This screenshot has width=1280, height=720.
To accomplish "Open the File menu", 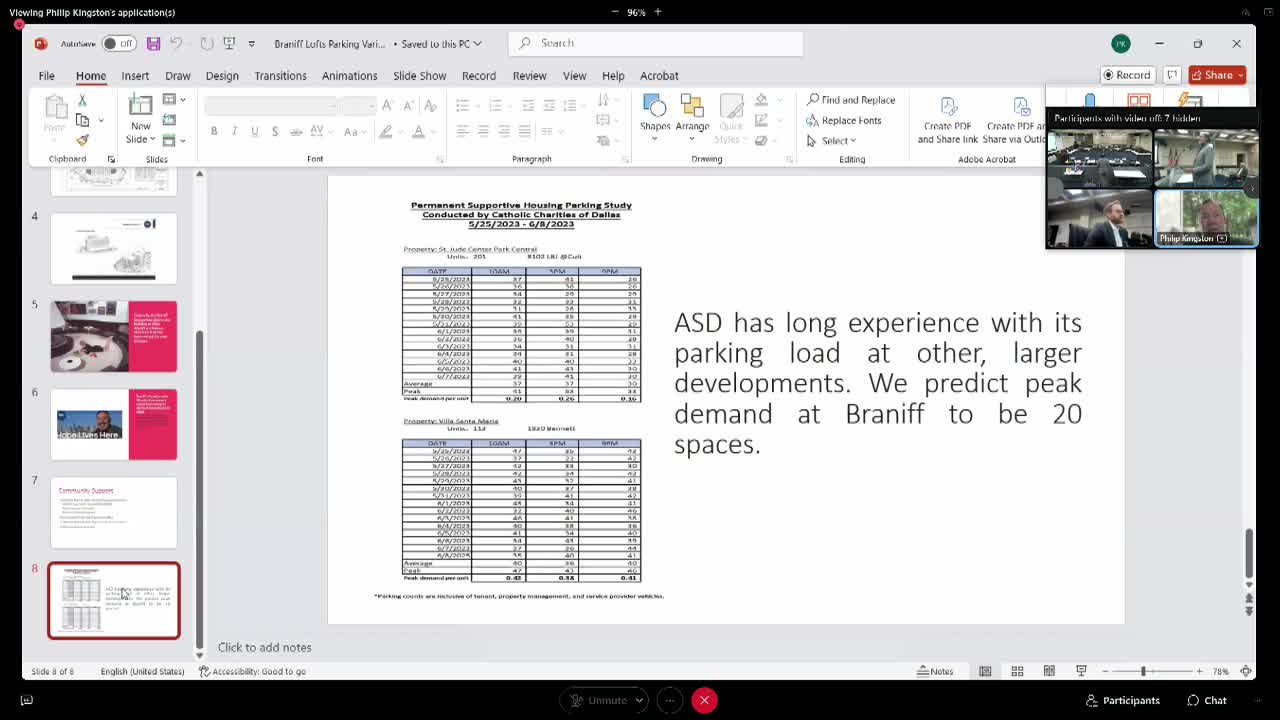I will [x=46, y=75].
